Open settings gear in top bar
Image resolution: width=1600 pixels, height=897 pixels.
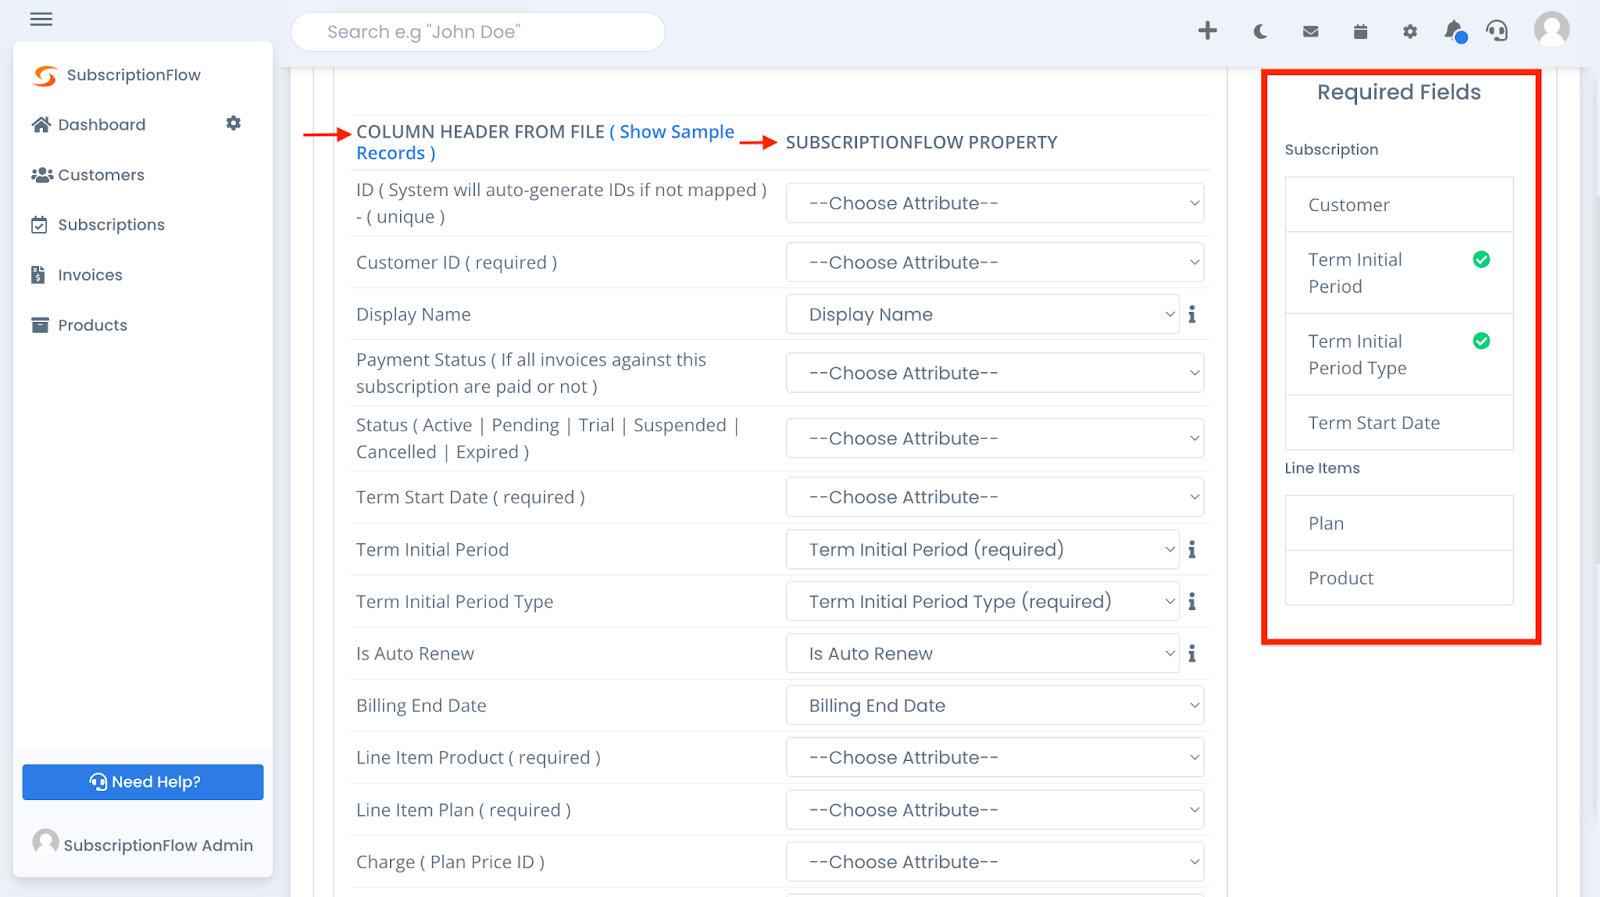click(x=1410, y=32)
